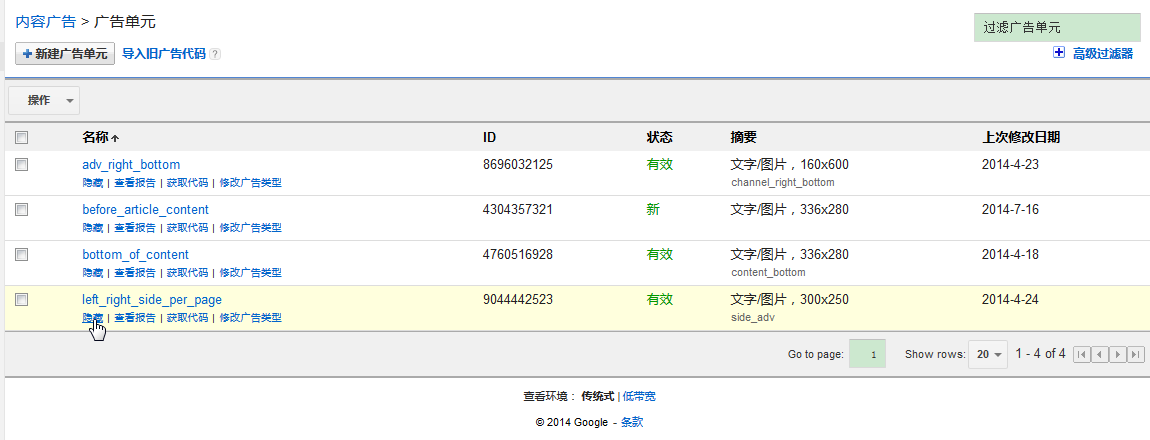Image resolution: width=1150 pixels, height=440 pixels.
Task: Open the bottom_of_content ad unit link
Action: (x=135, y=254)
